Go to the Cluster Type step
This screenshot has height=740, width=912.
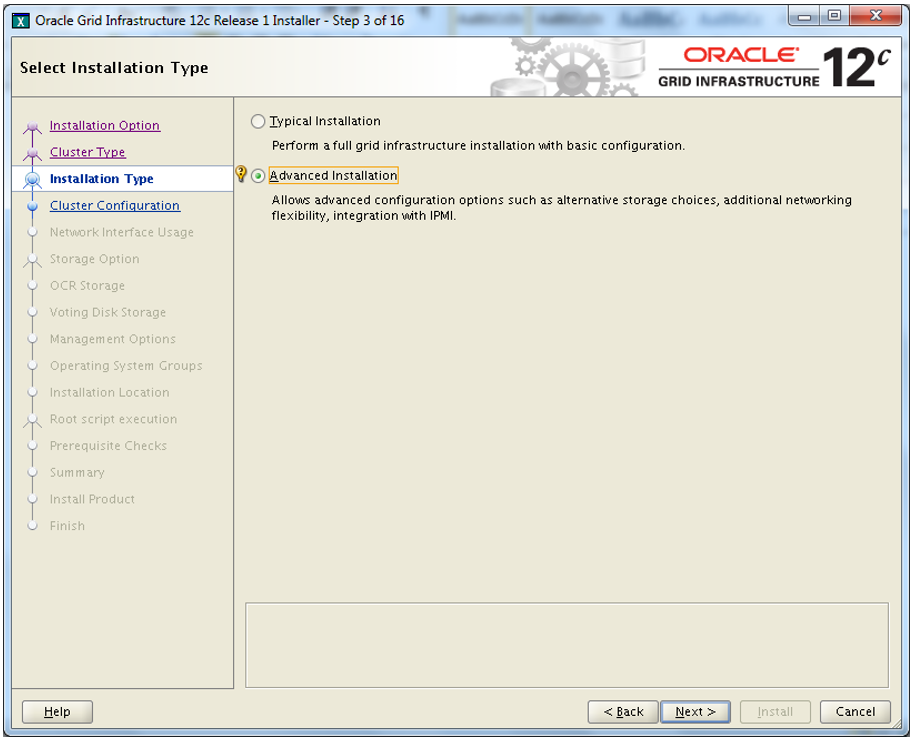point(87,152)
